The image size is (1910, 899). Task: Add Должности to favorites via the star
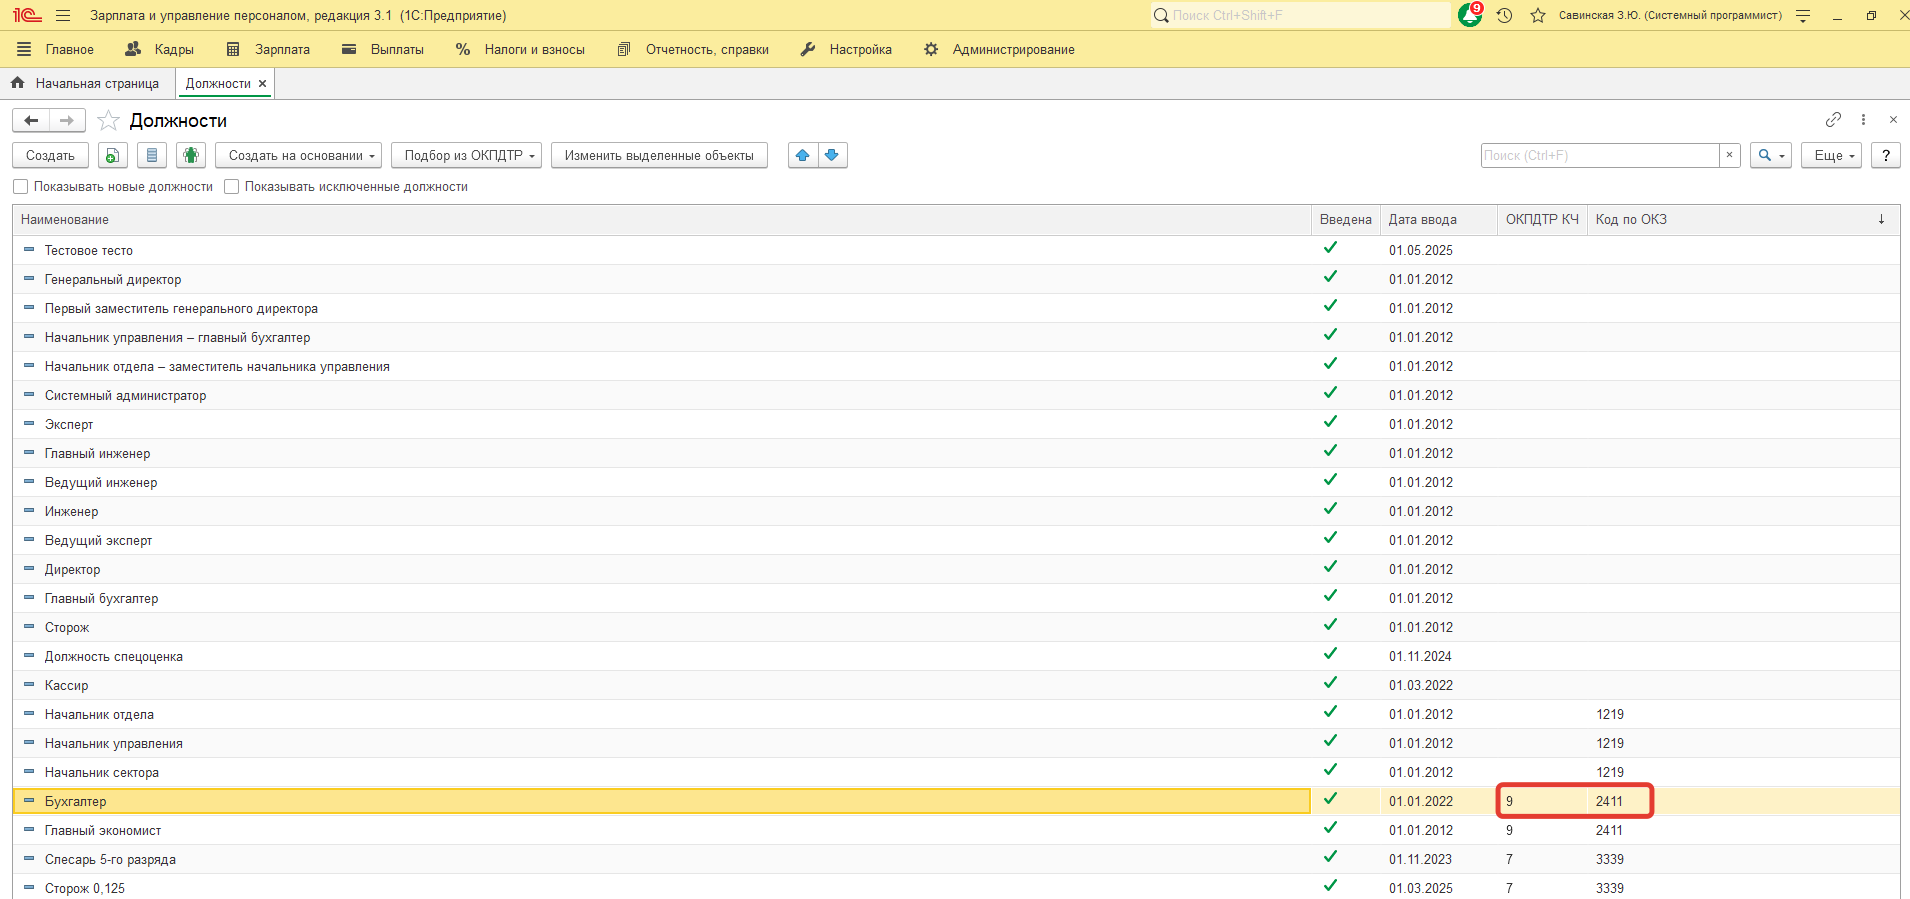(x=109, y=121)
